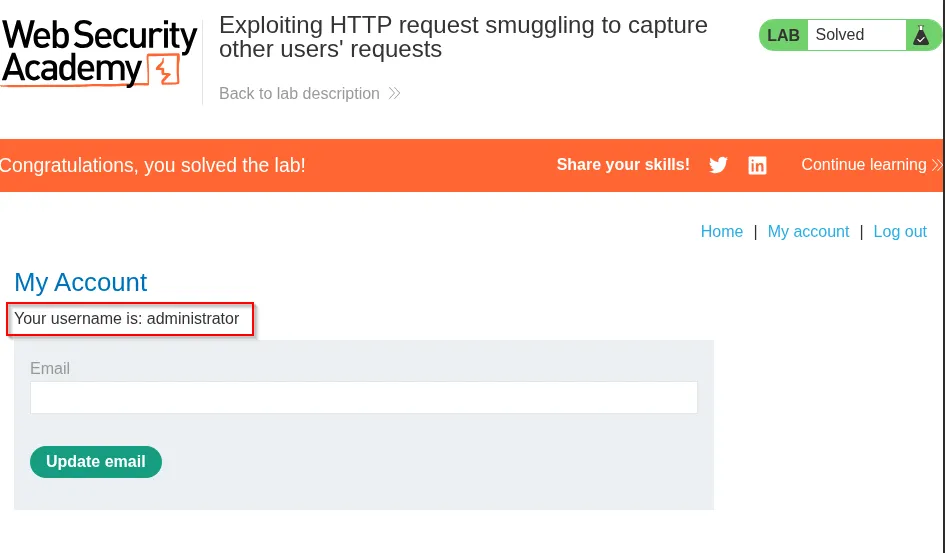Focus the Email input field
This screenshot has height=553, width=945.
pos(363,398)
